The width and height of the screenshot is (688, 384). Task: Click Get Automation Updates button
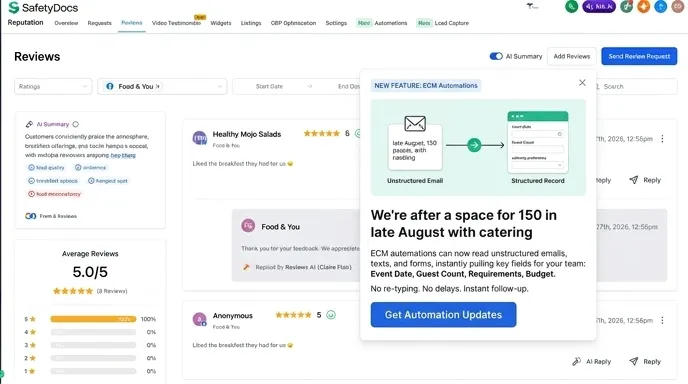coord(443,315)
